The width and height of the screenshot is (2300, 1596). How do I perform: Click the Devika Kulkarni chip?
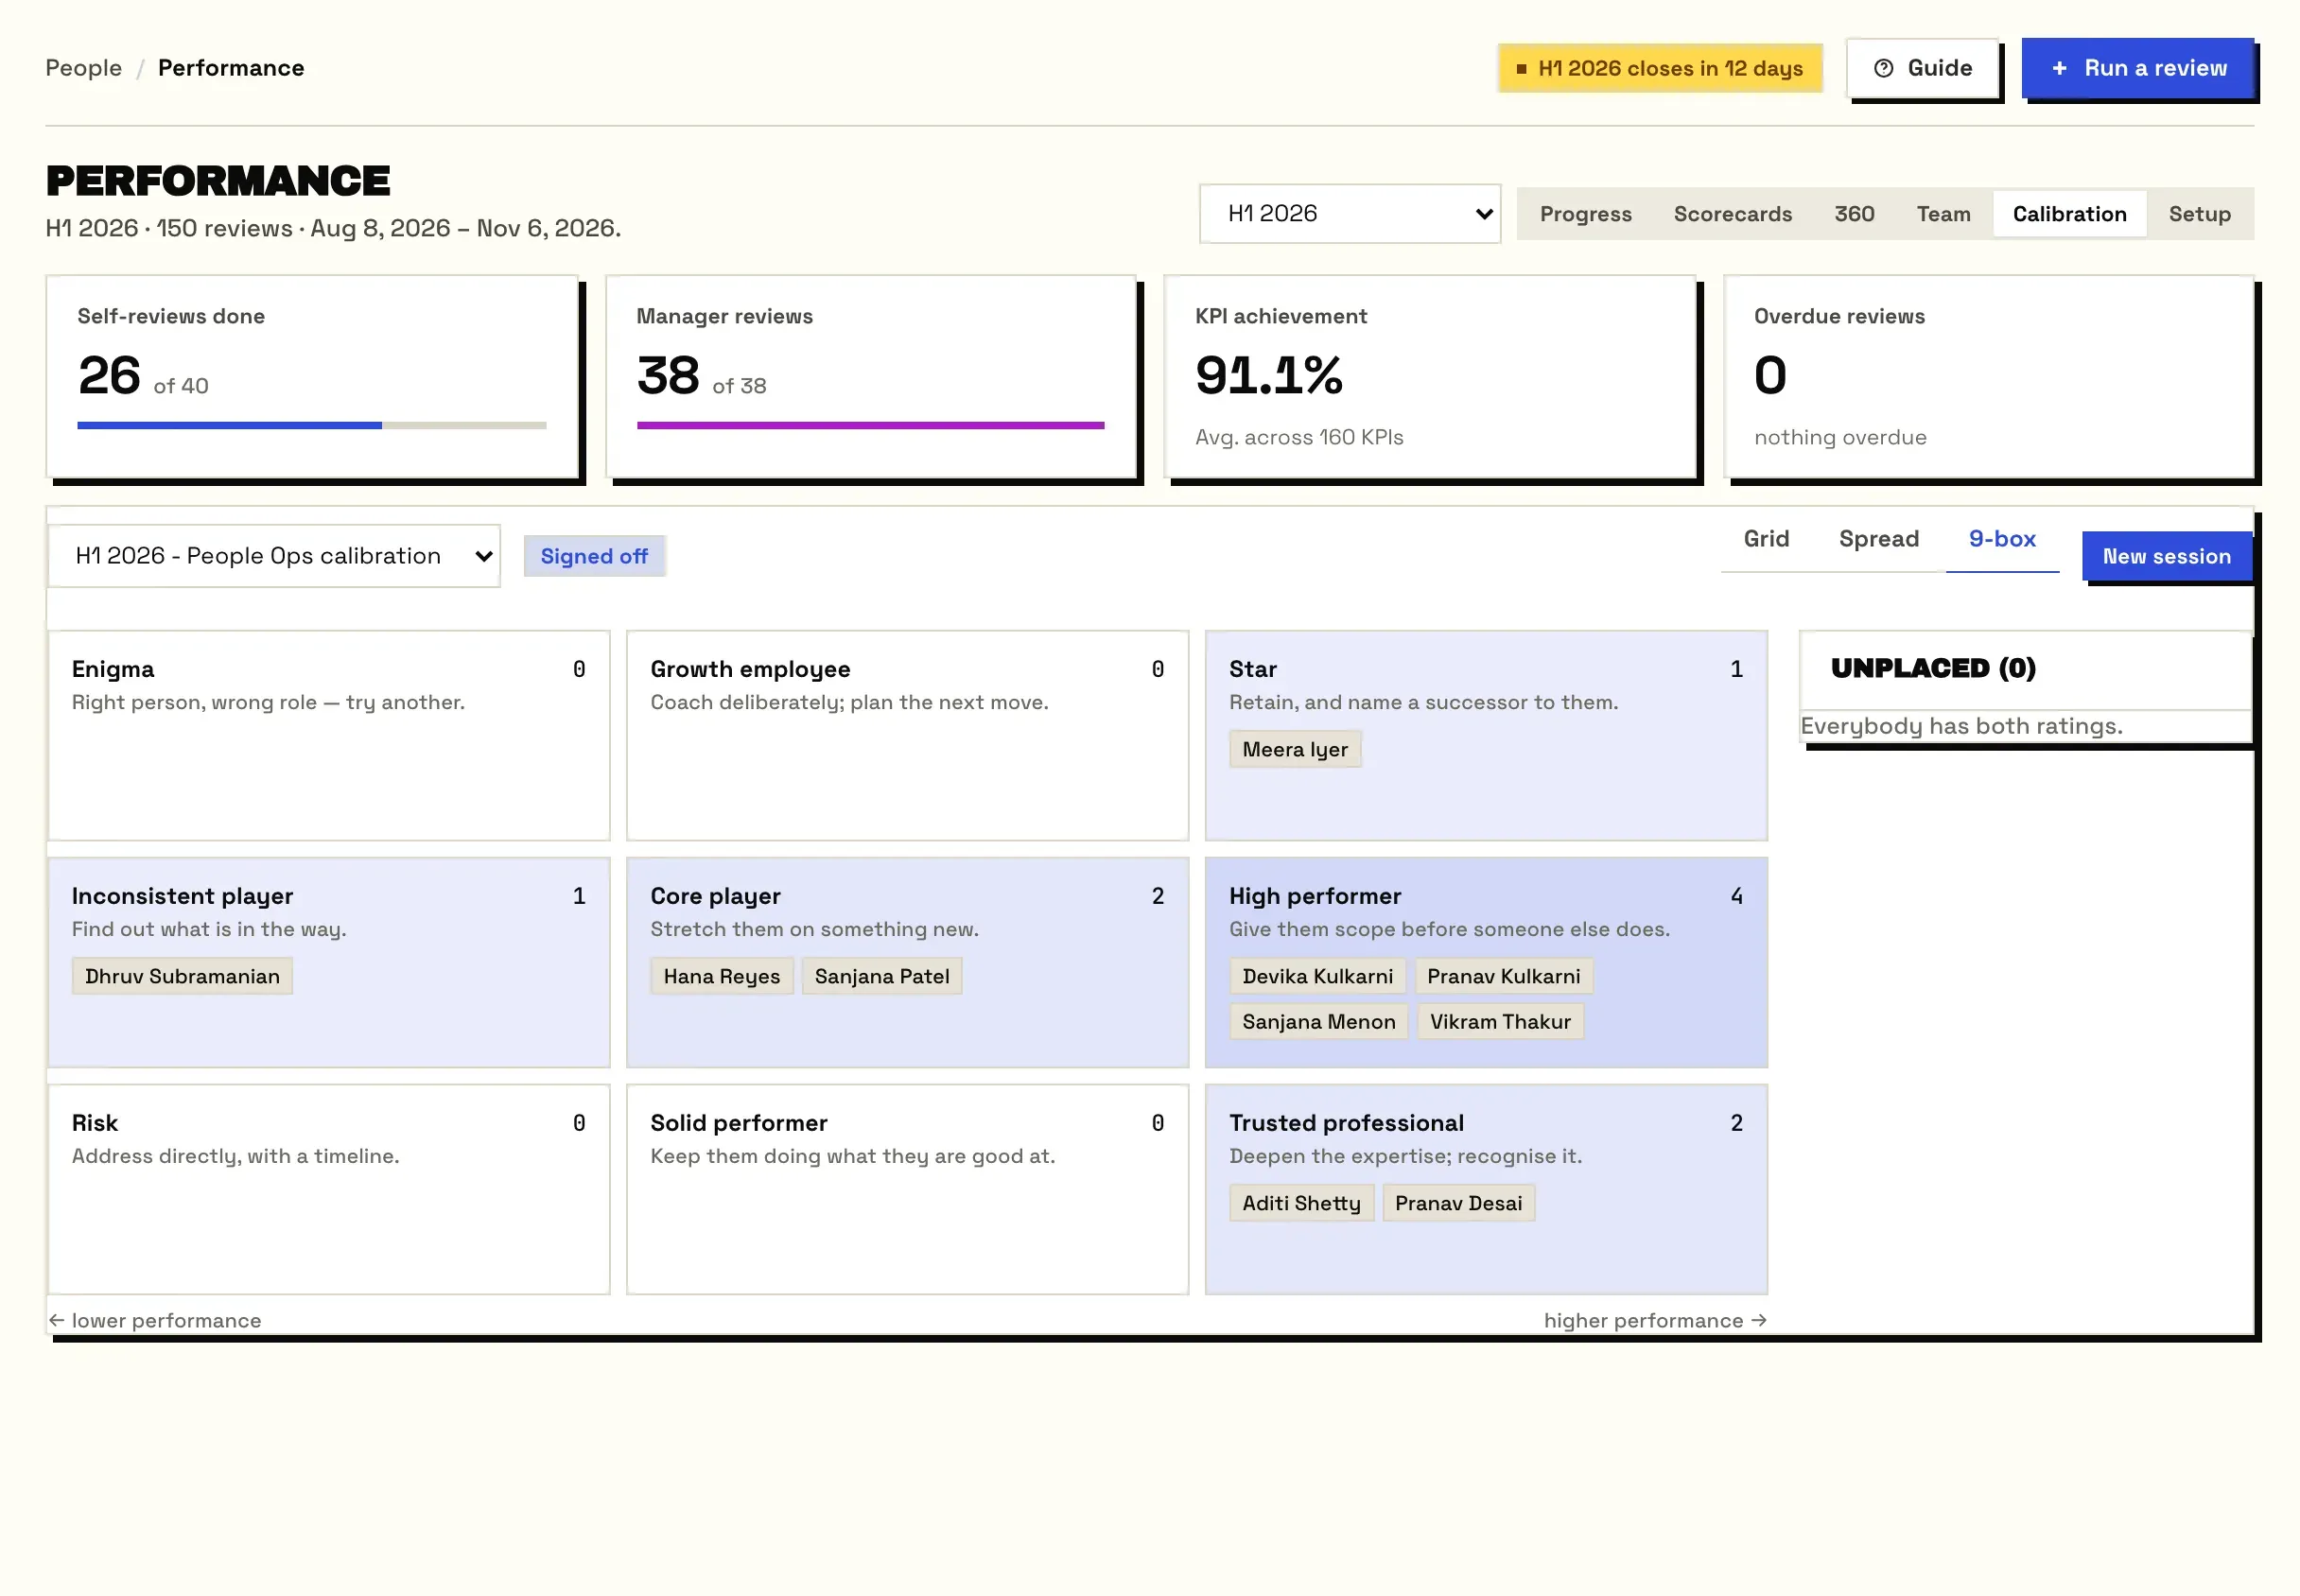click(x=1317, y=977)
